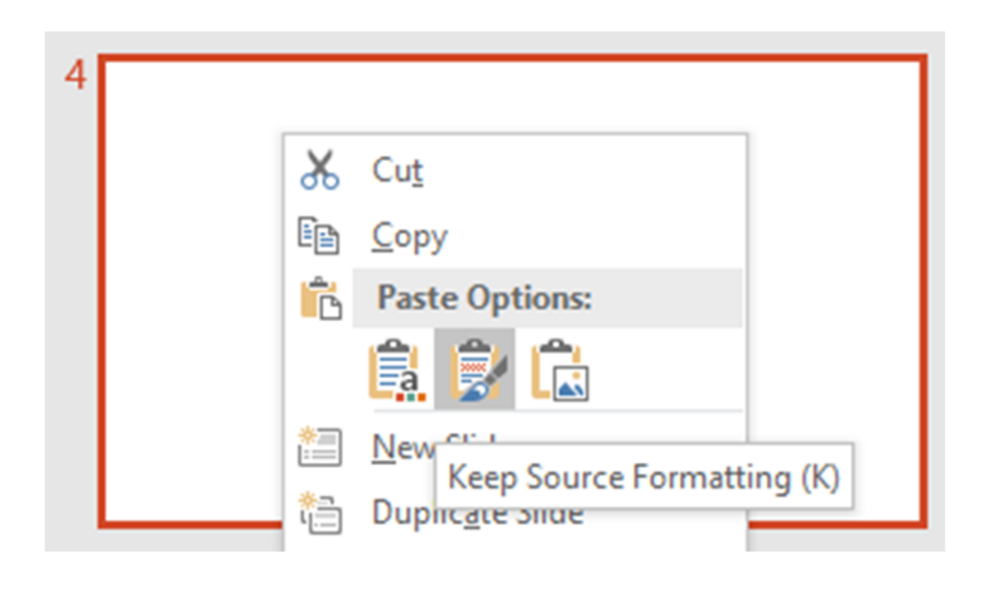Click the Duplicate Slide icon
990x604 pixels.
tap(320, 510)
